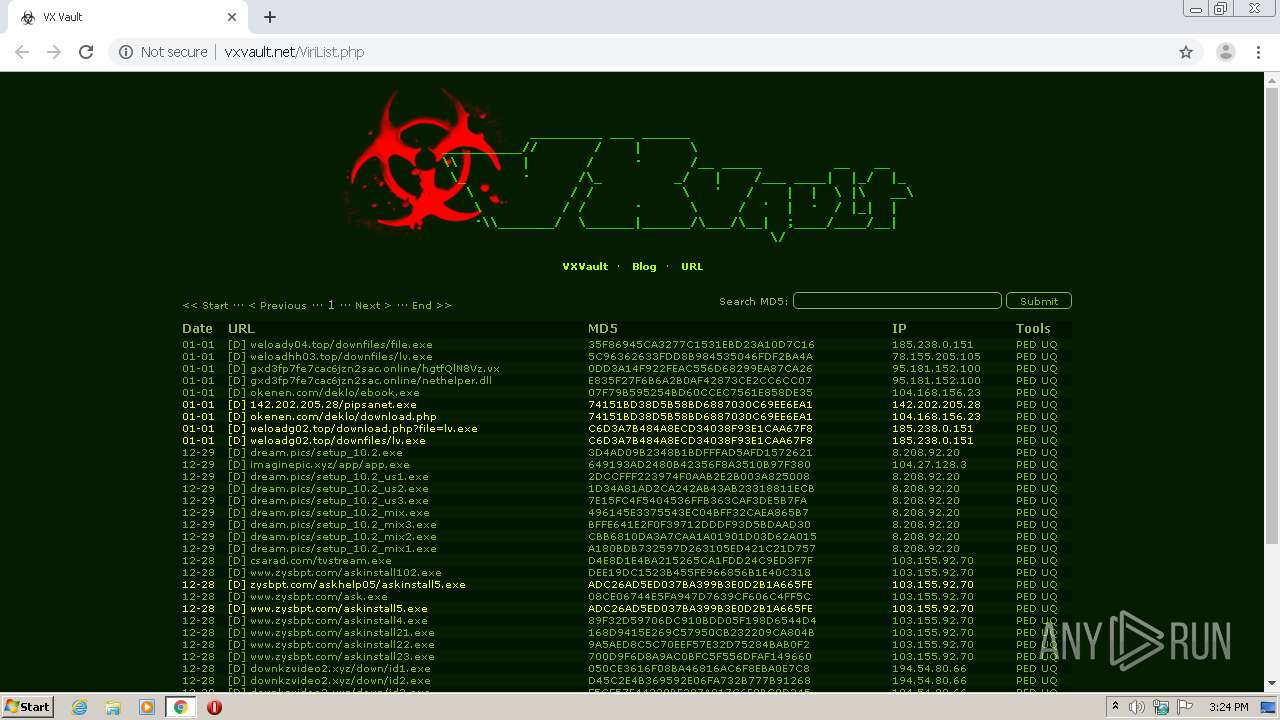Open the volume control tray icon

coord(1138,707)
